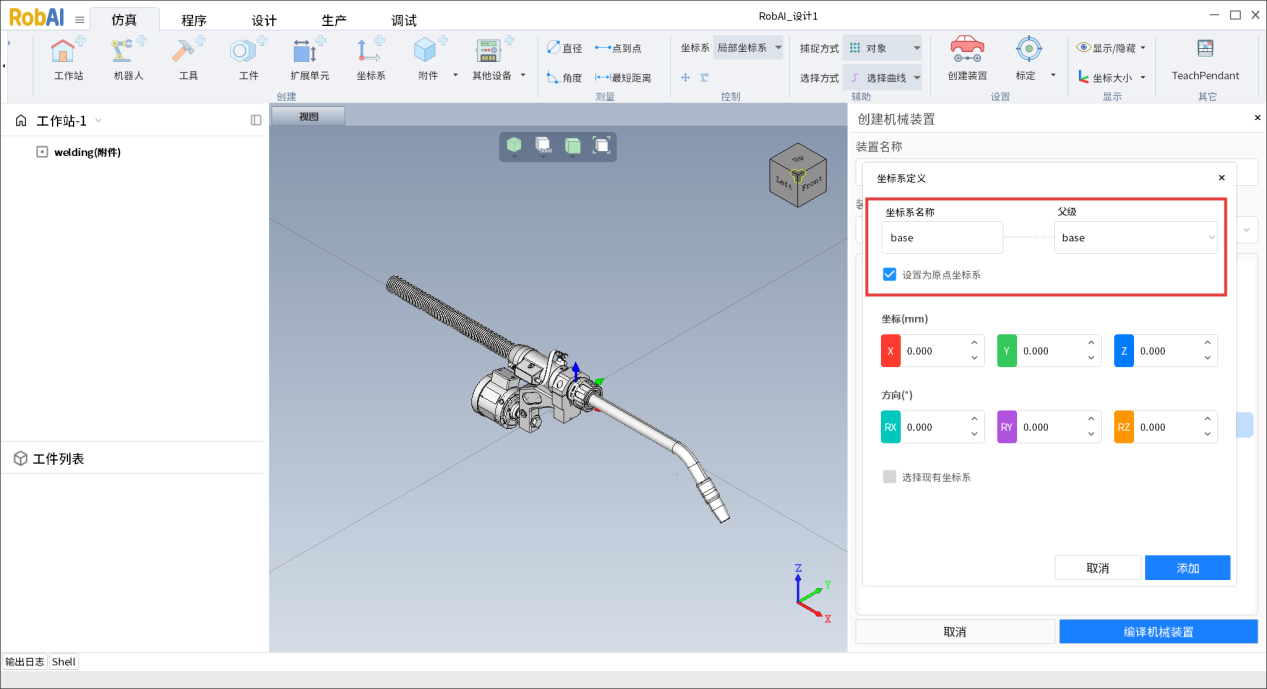
Task: Open the Shell tab
Action: [x=64, y=661]
